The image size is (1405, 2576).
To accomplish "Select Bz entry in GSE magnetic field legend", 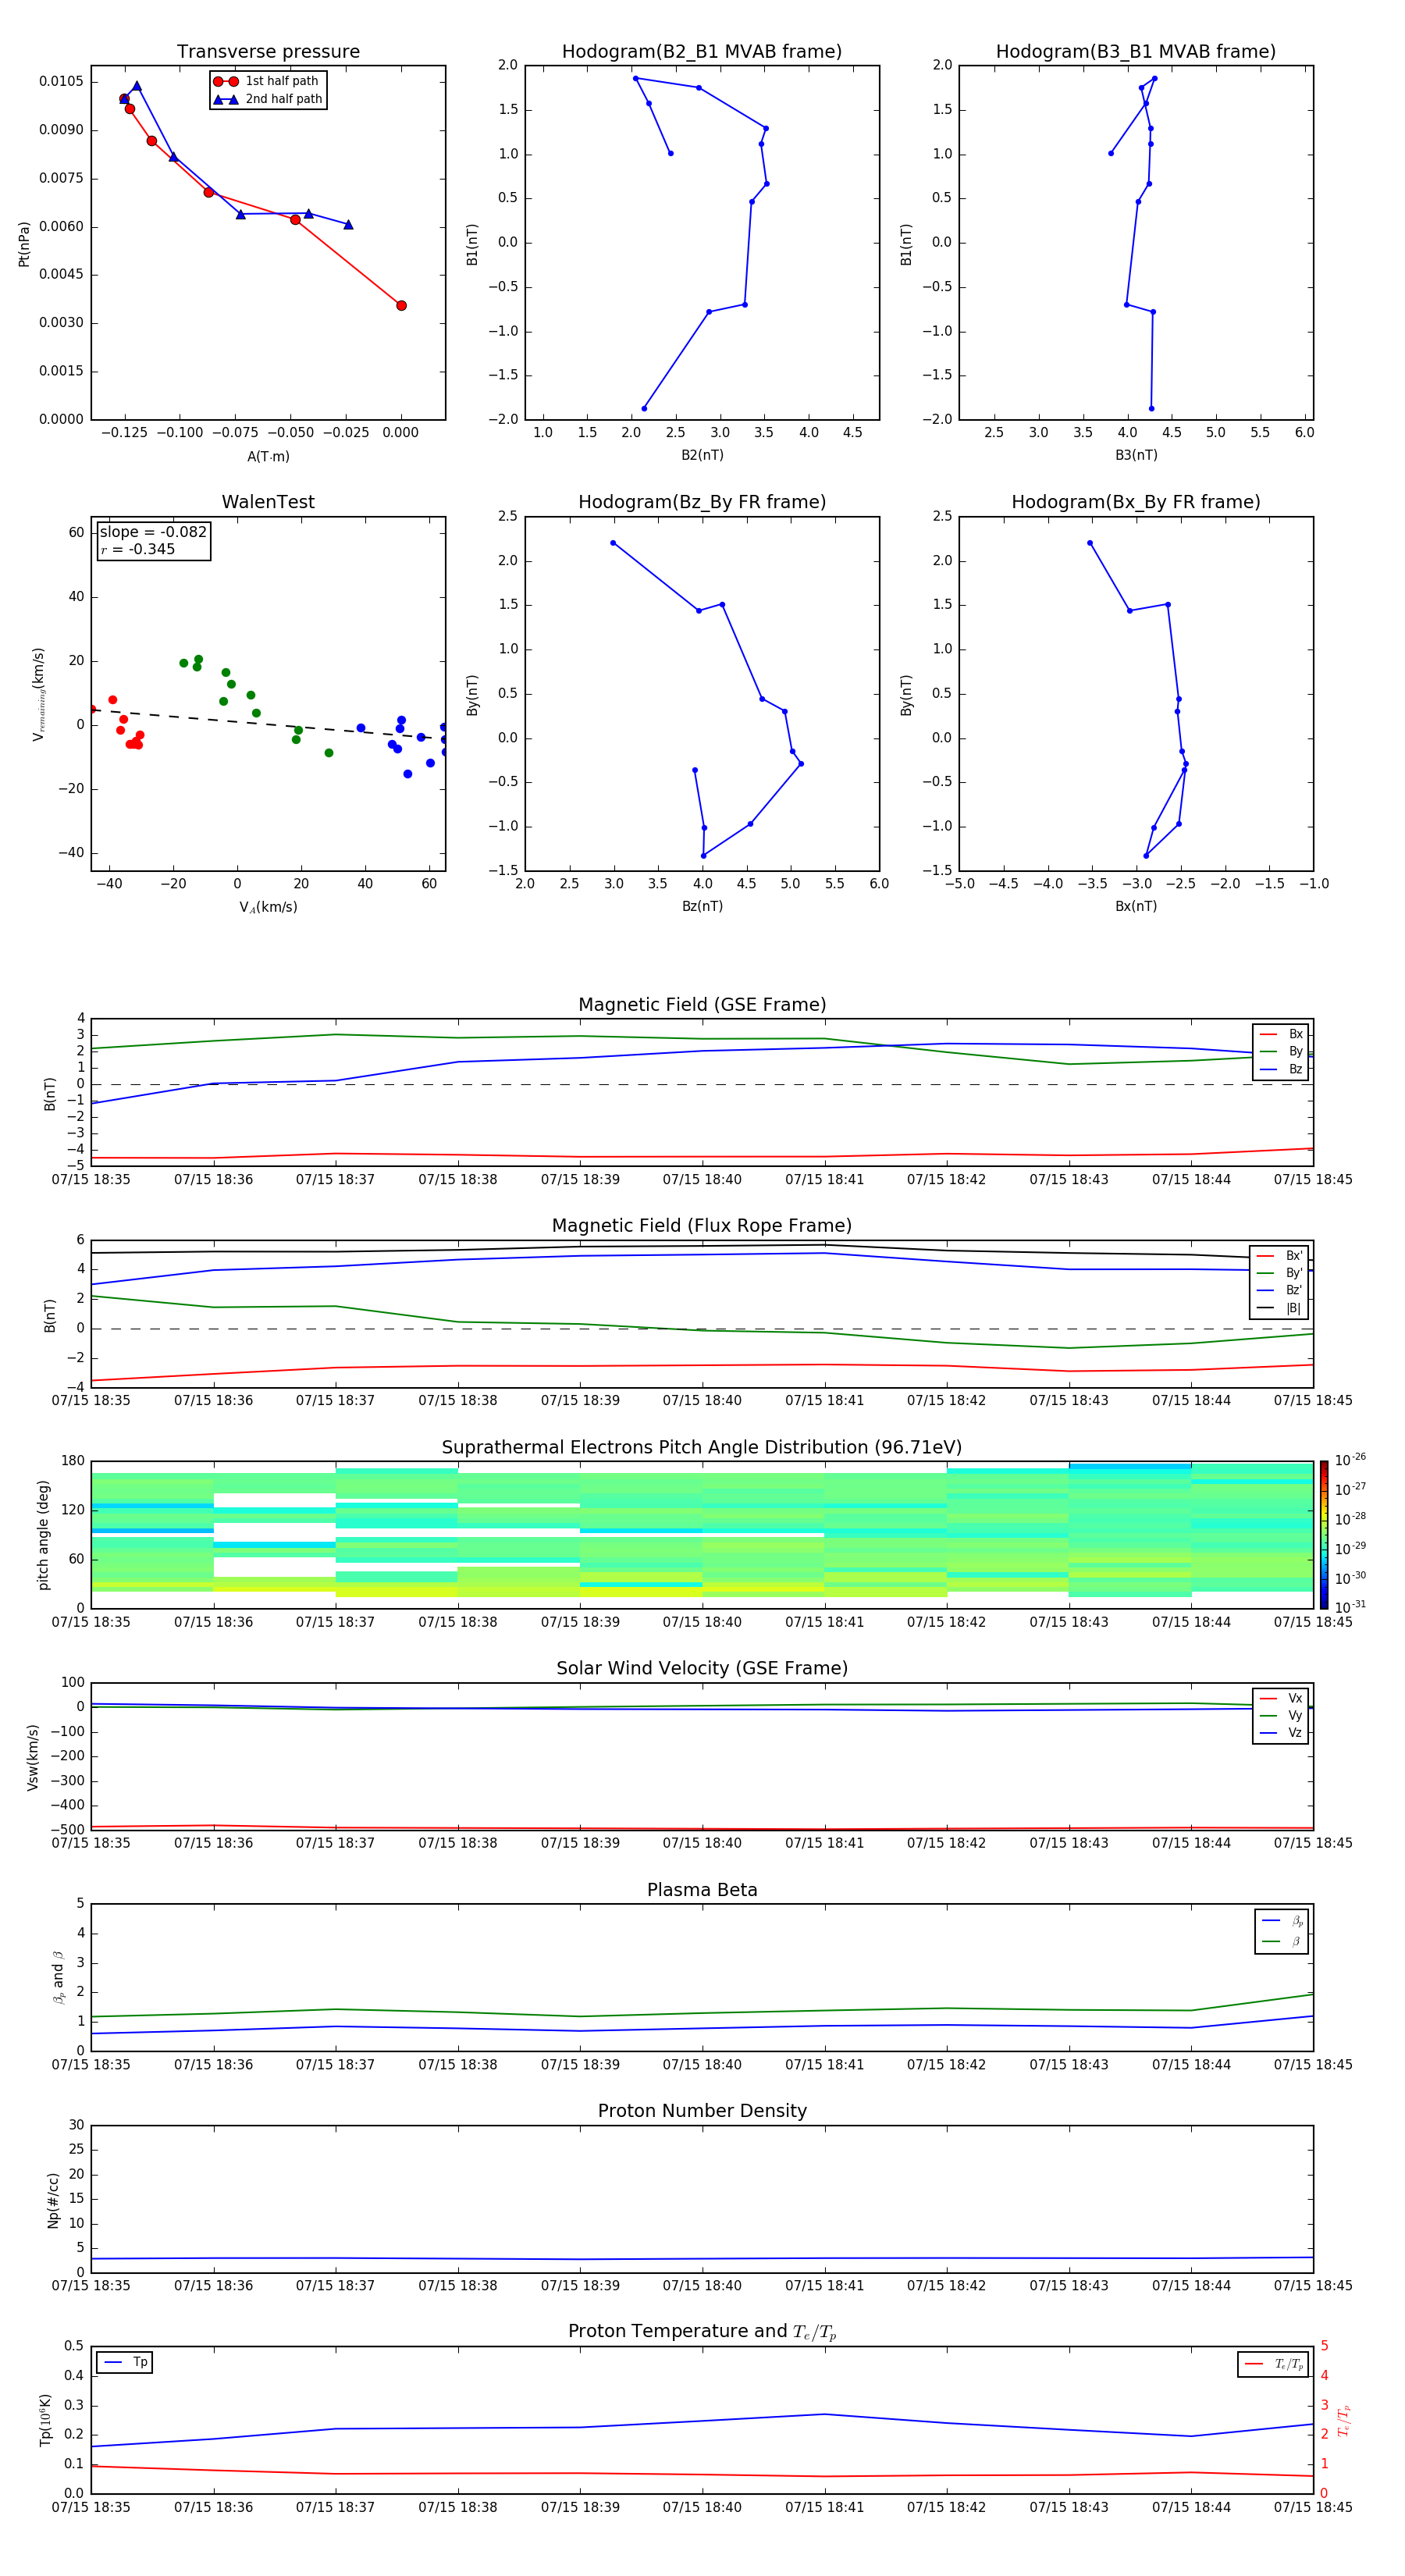I will coord(1281,1069).
